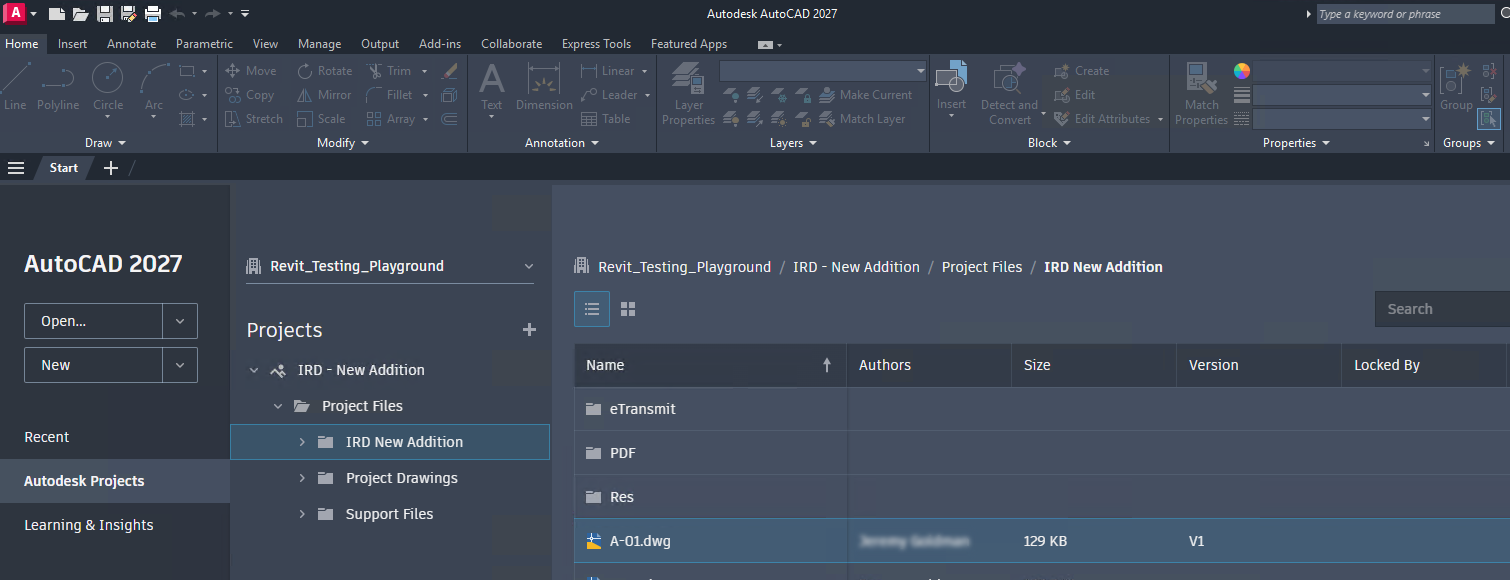Open the Customize Quick Access Toolbar dropdown

pyautogui.click(x=246, y=14)
